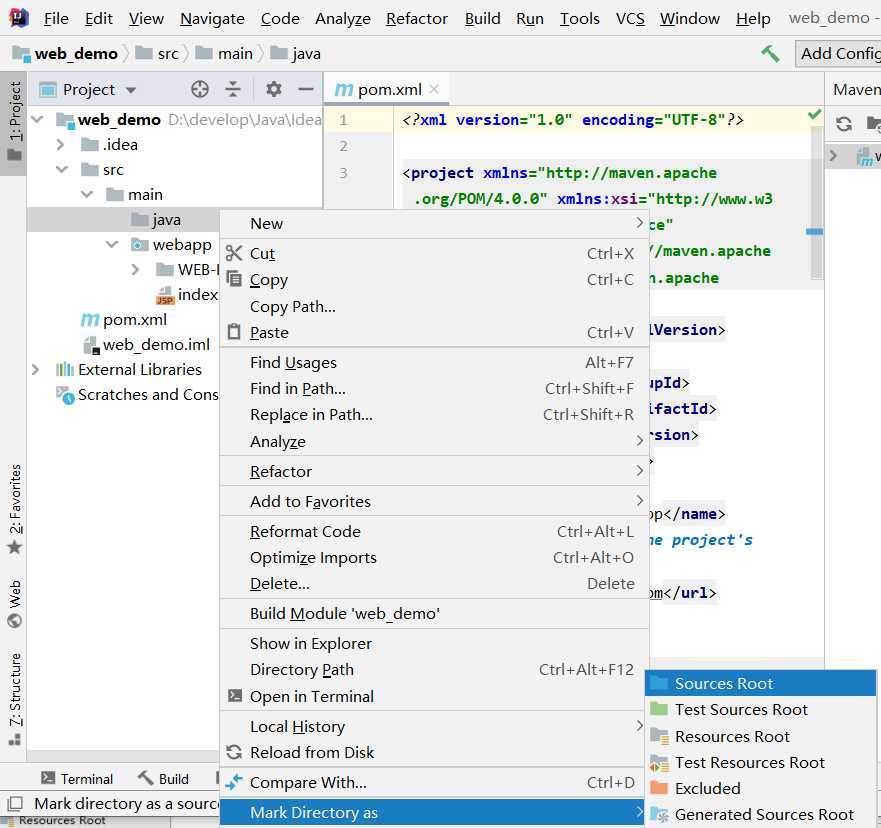The width and height of the screenshot is (881, 828).
Task: Click the Compare With arrows icon
Action: click(234, 782)
